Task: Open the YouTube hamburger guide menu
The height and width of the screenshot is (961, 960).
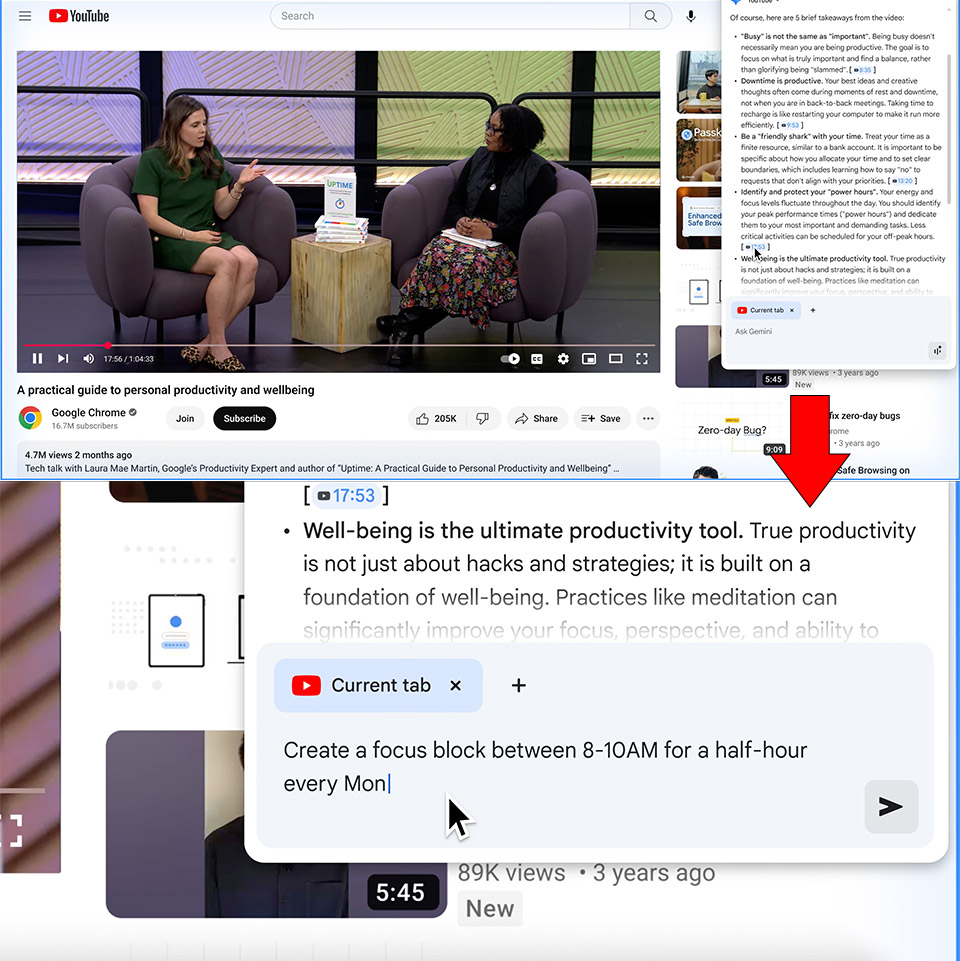Action: pos(25,16)
